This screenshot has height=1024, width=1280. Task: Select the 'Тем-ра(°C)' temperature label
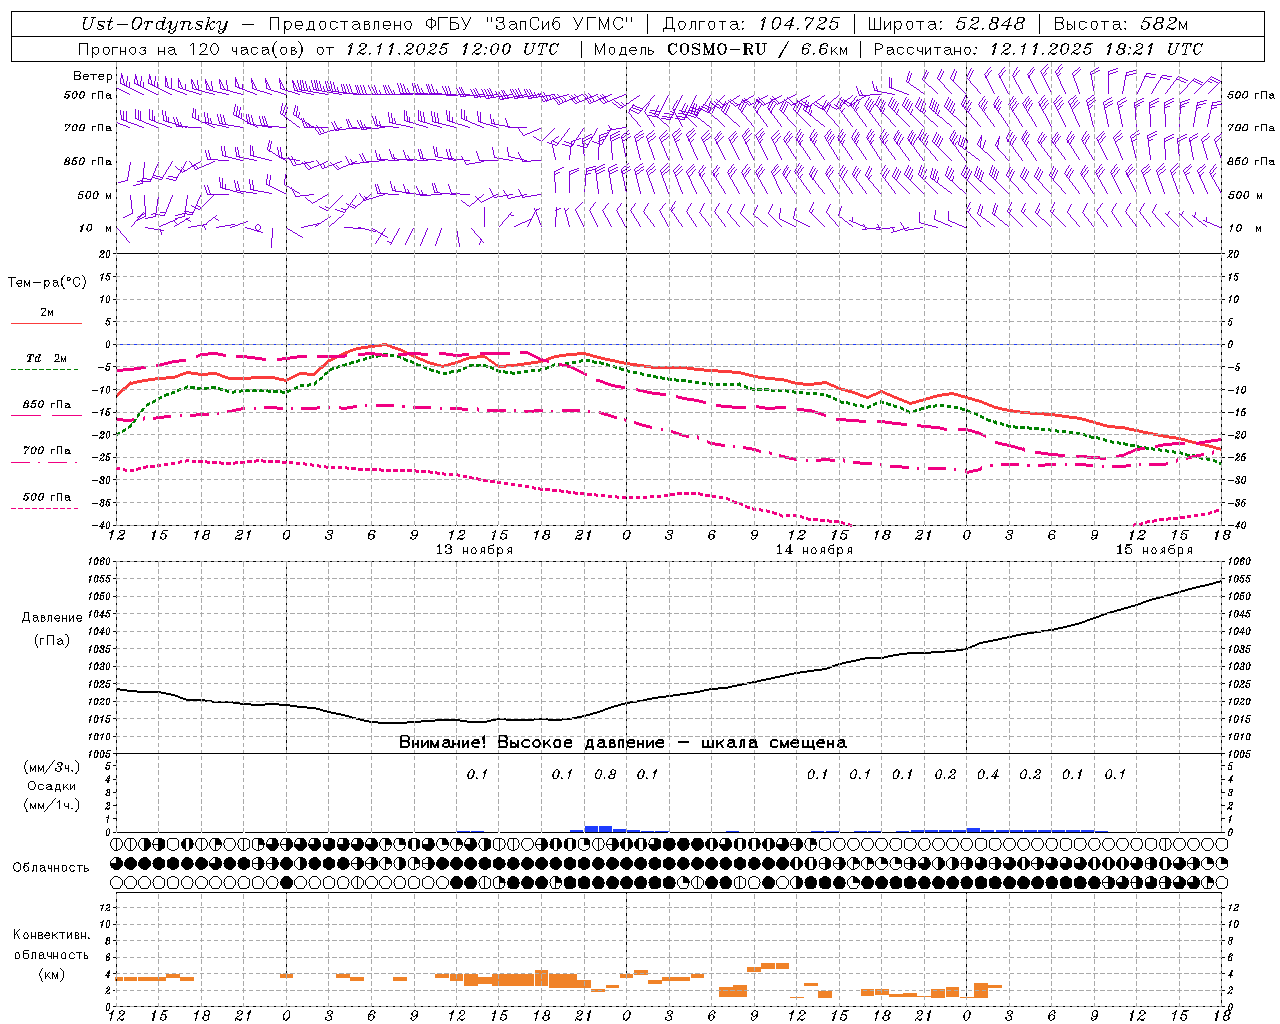[x=47, y=283]
